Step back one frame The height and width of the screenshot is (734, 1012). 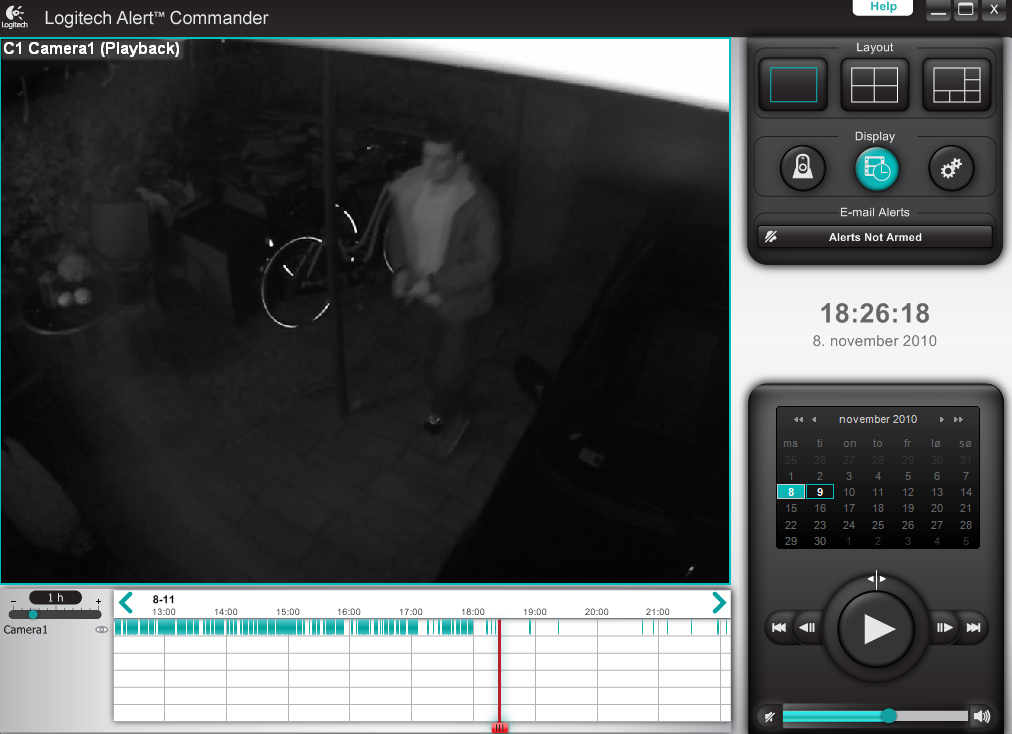coord(807,627)
